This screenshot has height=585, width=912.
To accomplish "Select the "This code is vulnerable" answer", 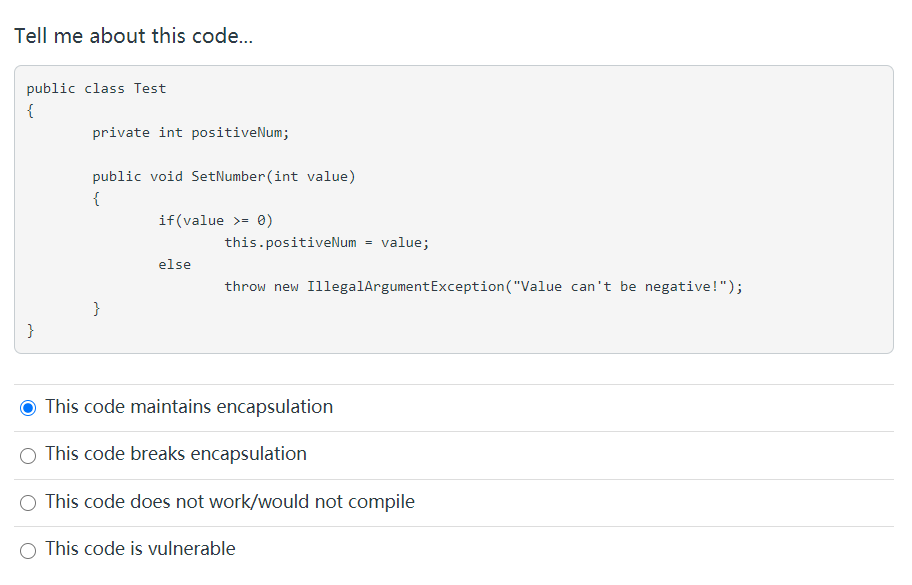I will pos(28,550).
